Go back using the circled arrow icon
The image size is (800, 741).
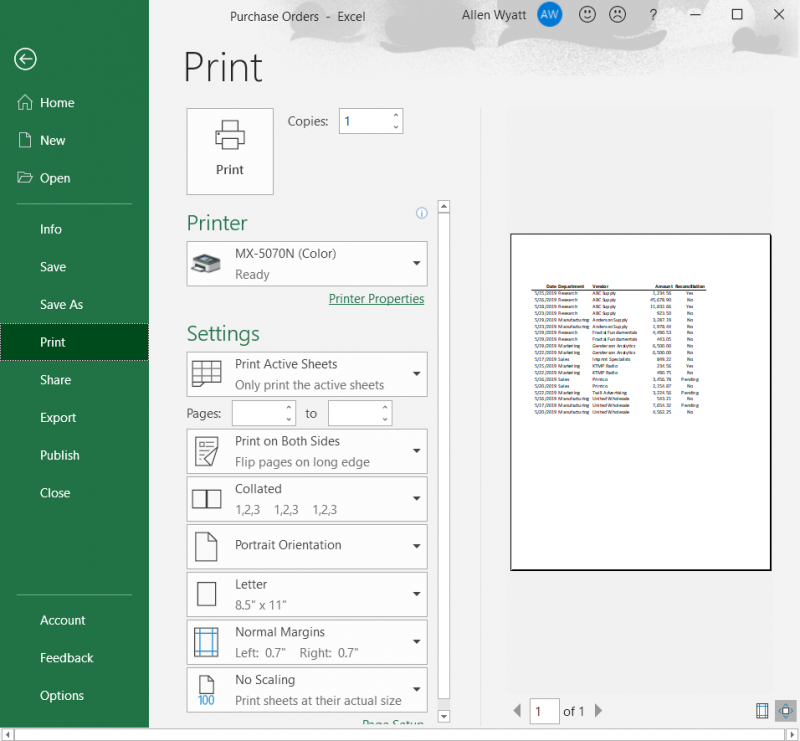(x=25, y=59)
